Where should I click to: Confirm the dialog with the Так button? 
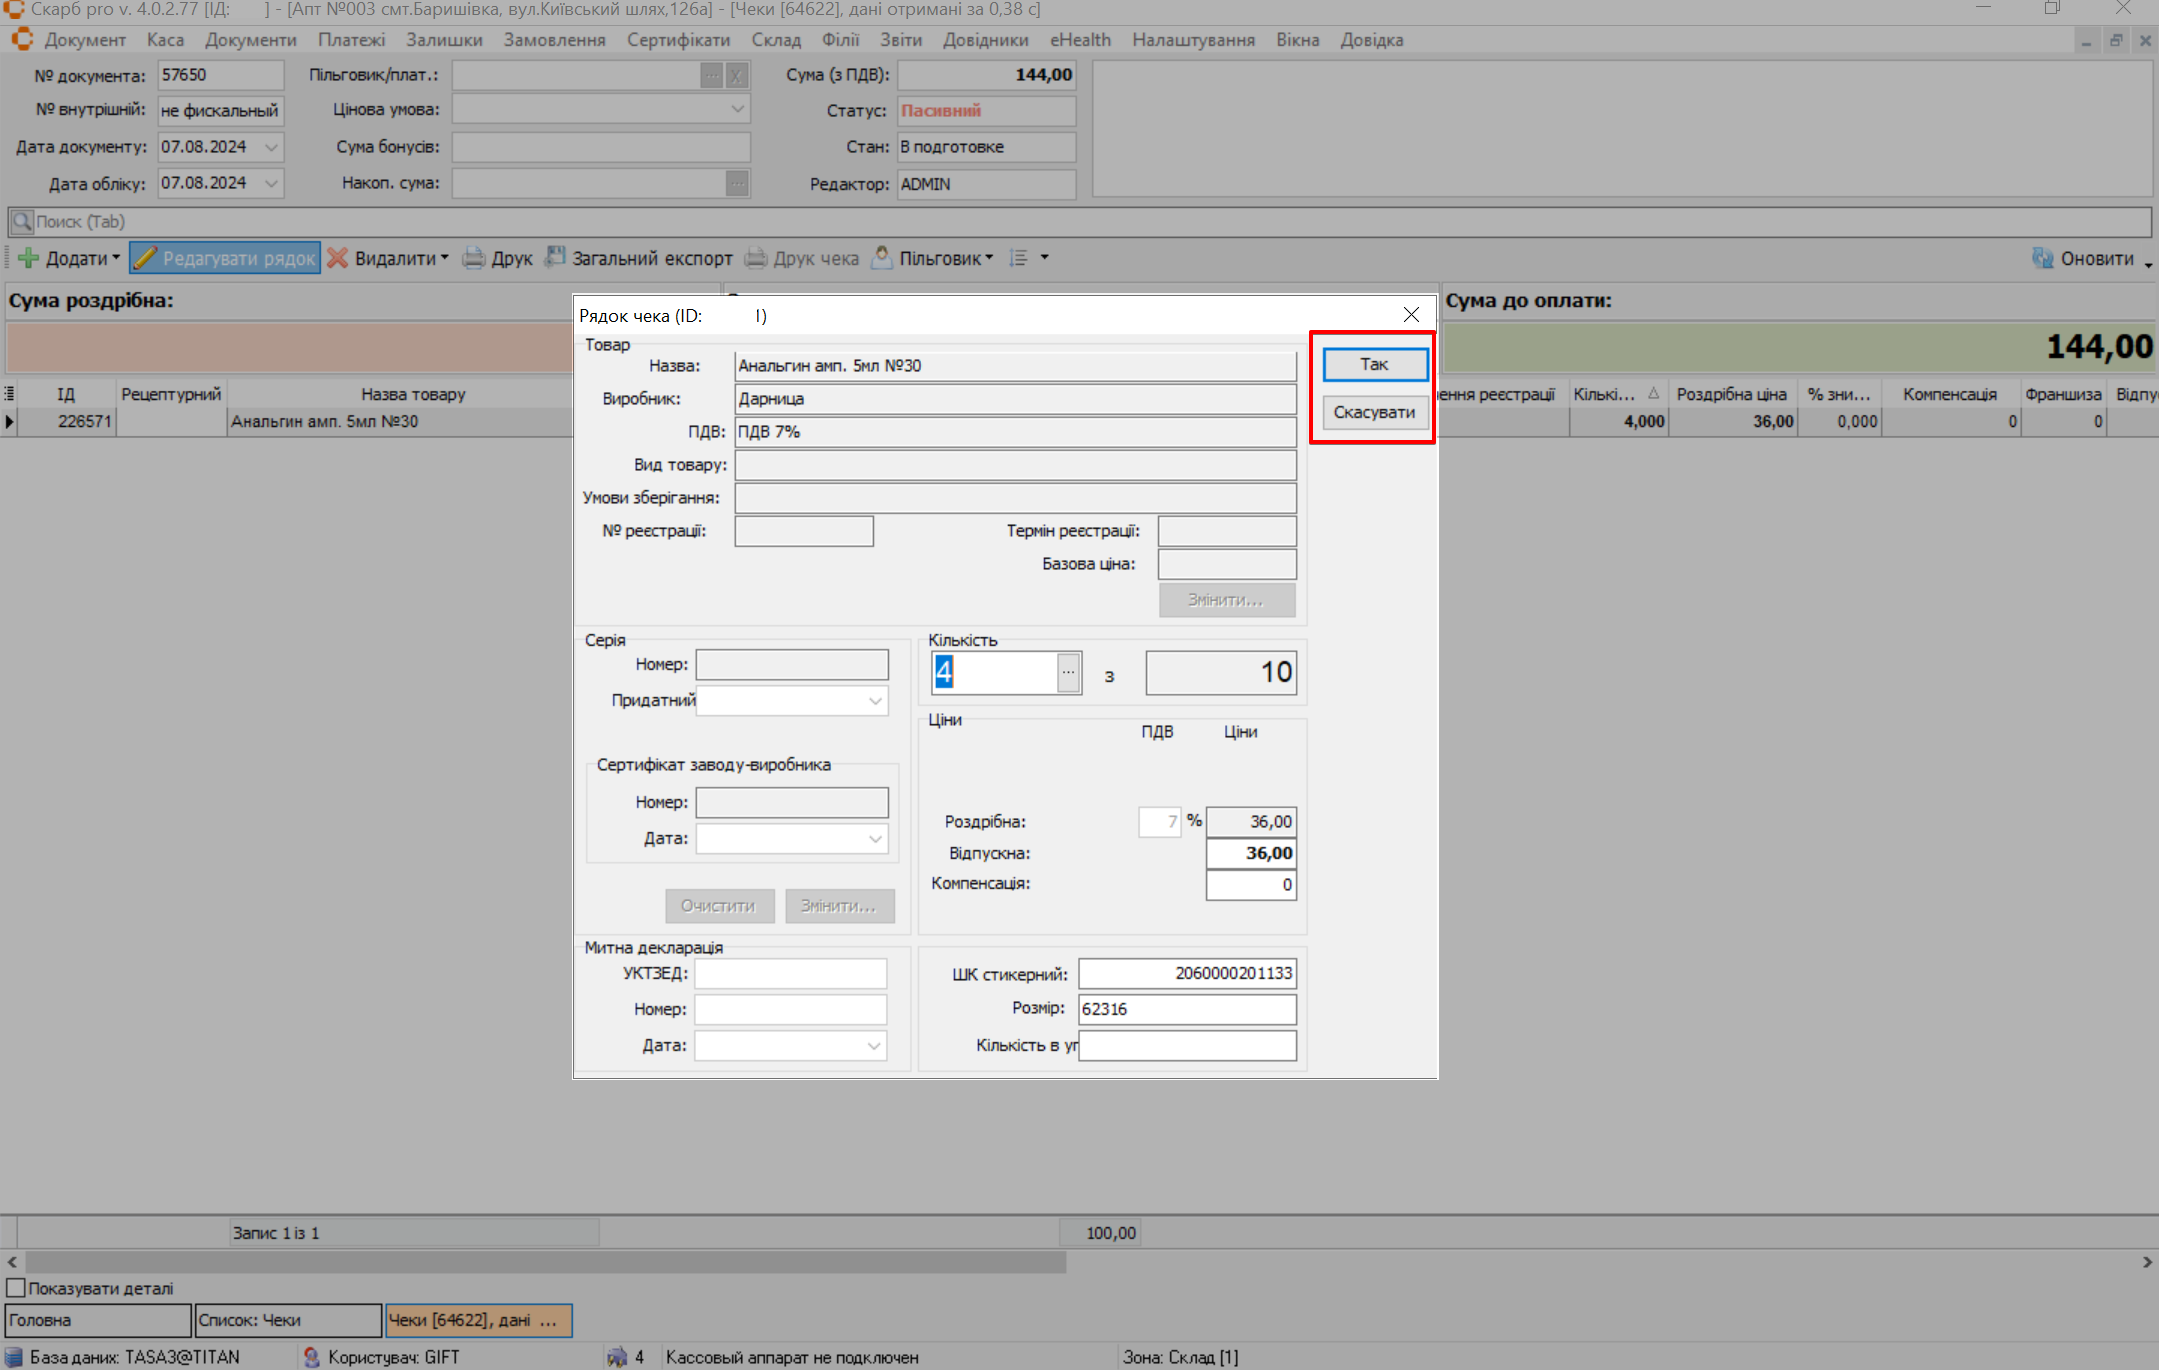(1374, 364)
